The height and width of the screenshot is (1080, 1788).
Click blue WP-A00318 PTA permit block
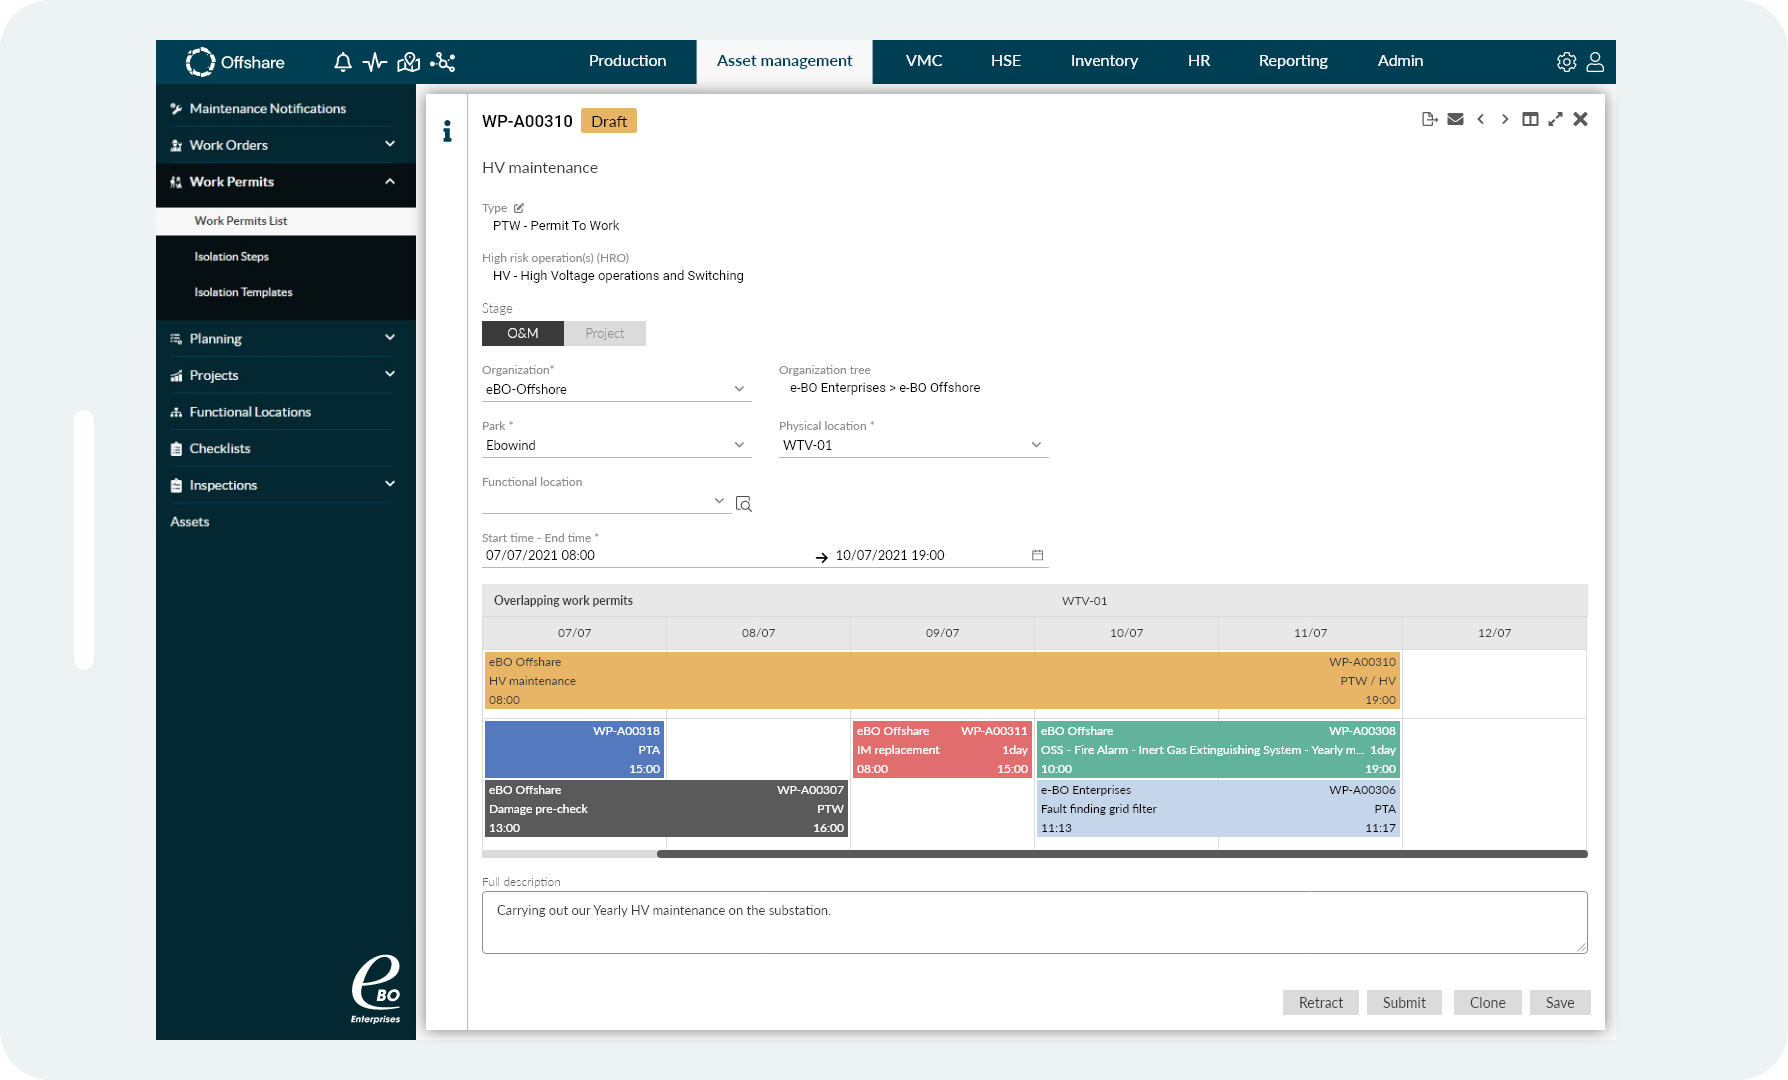click(574, 750)
